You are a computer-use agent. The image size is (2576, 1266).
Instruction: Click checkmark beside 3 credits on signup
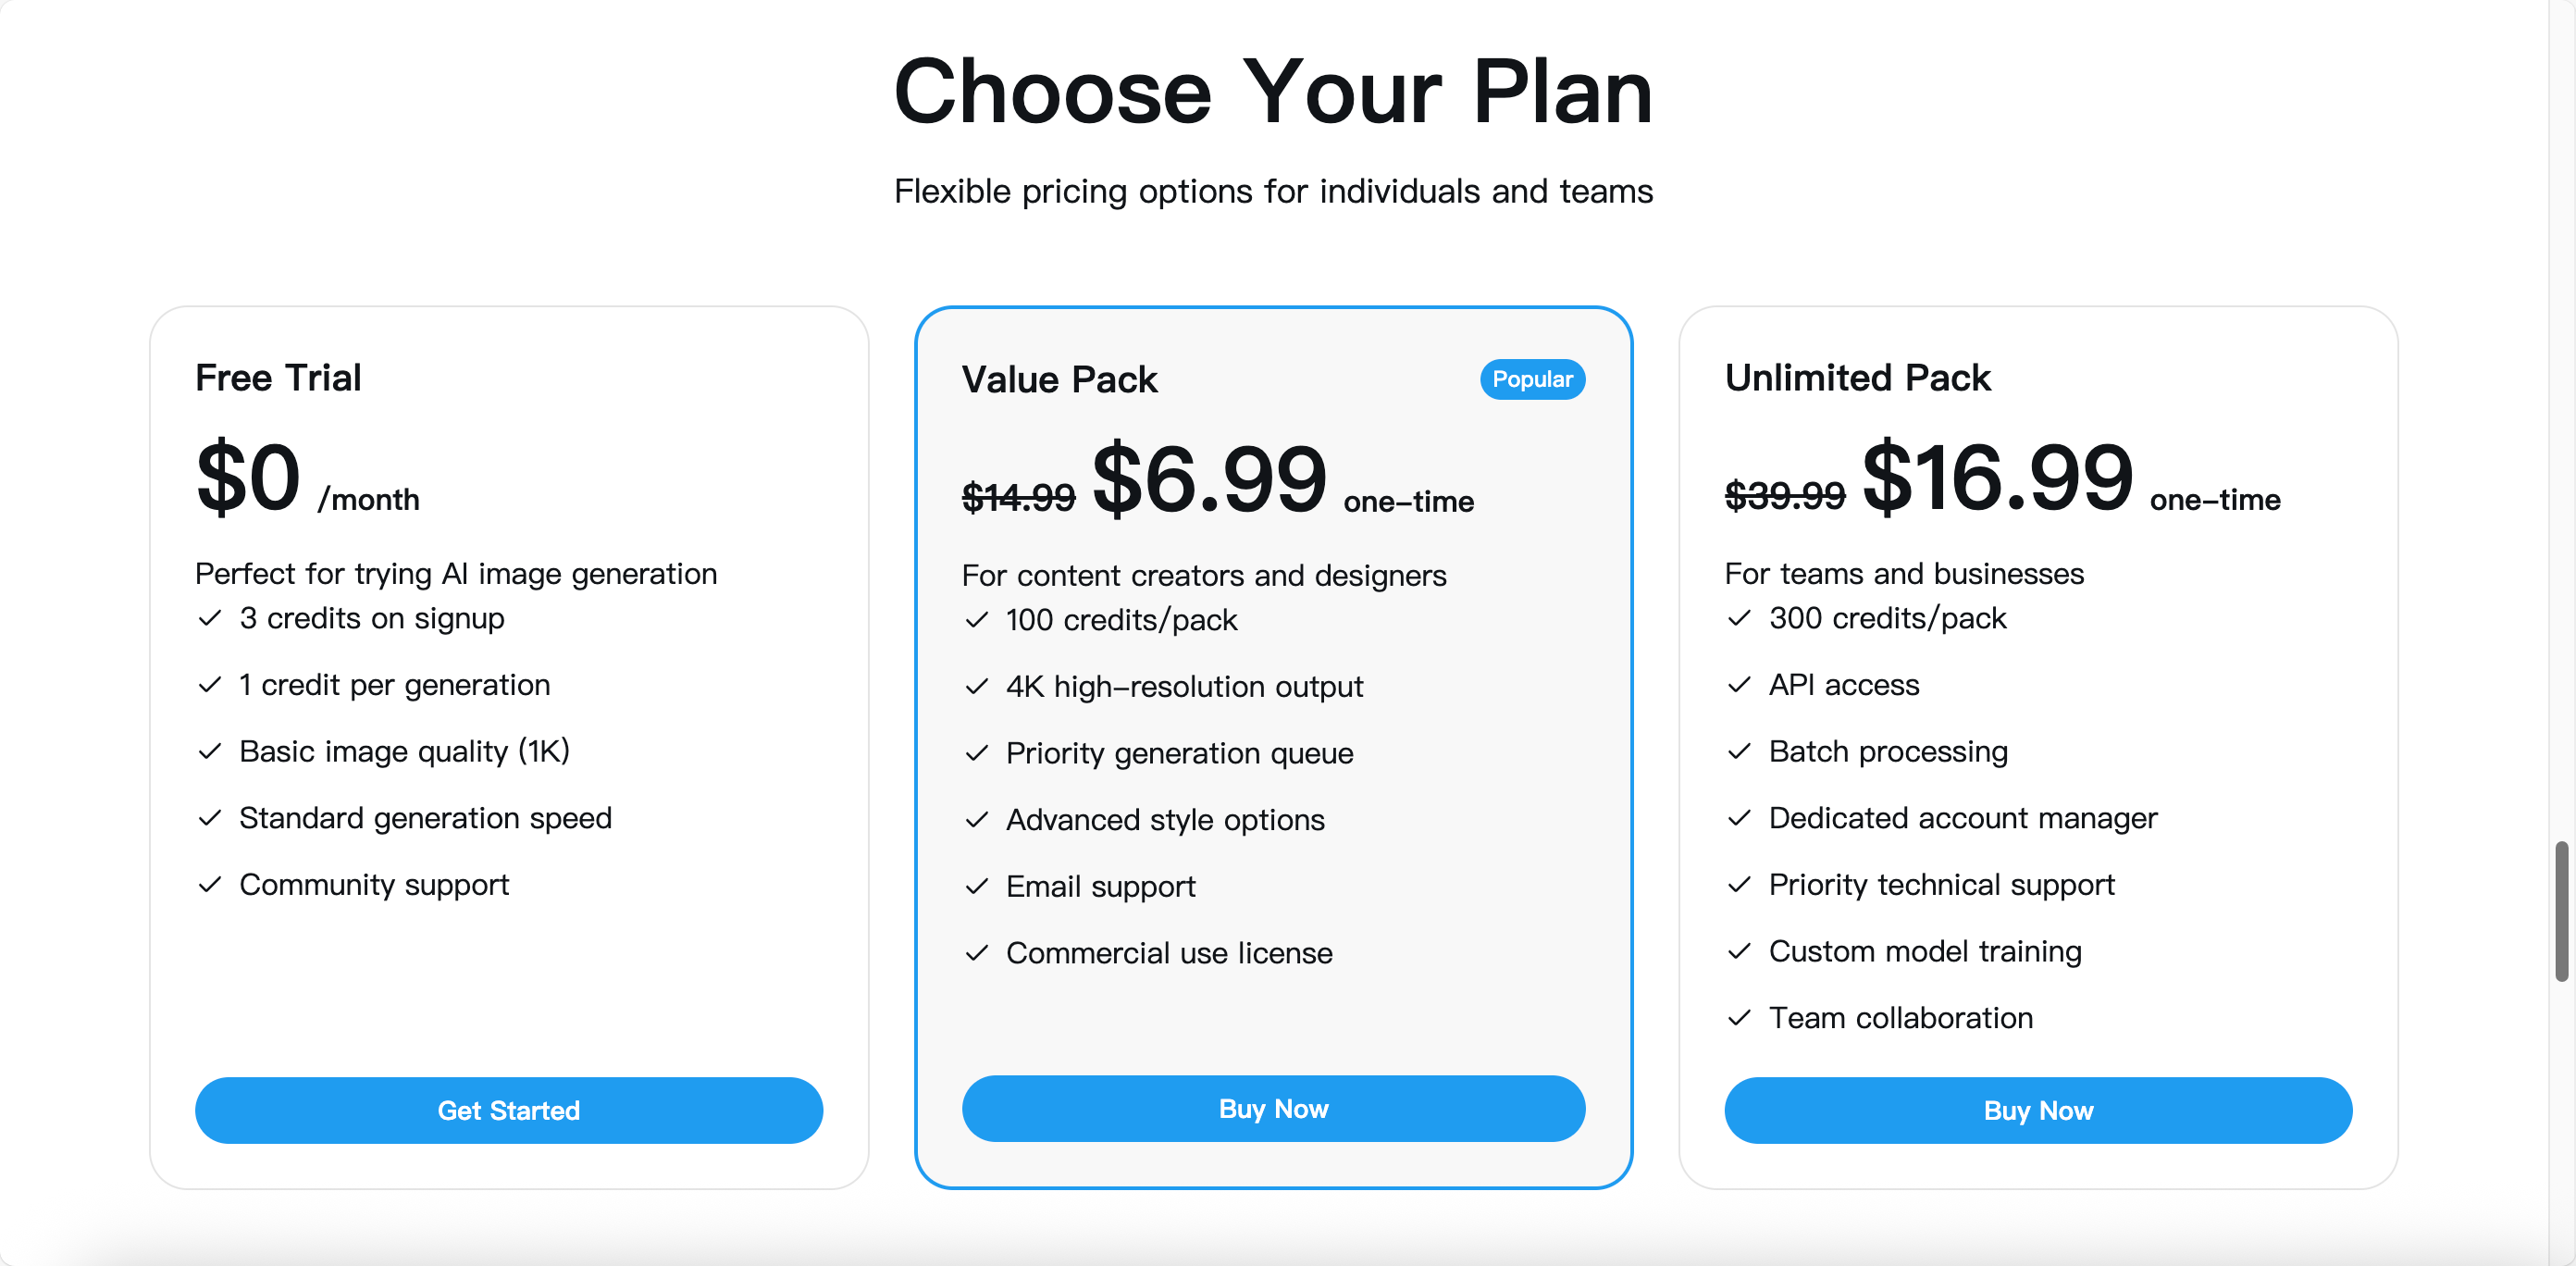point(209,618)
